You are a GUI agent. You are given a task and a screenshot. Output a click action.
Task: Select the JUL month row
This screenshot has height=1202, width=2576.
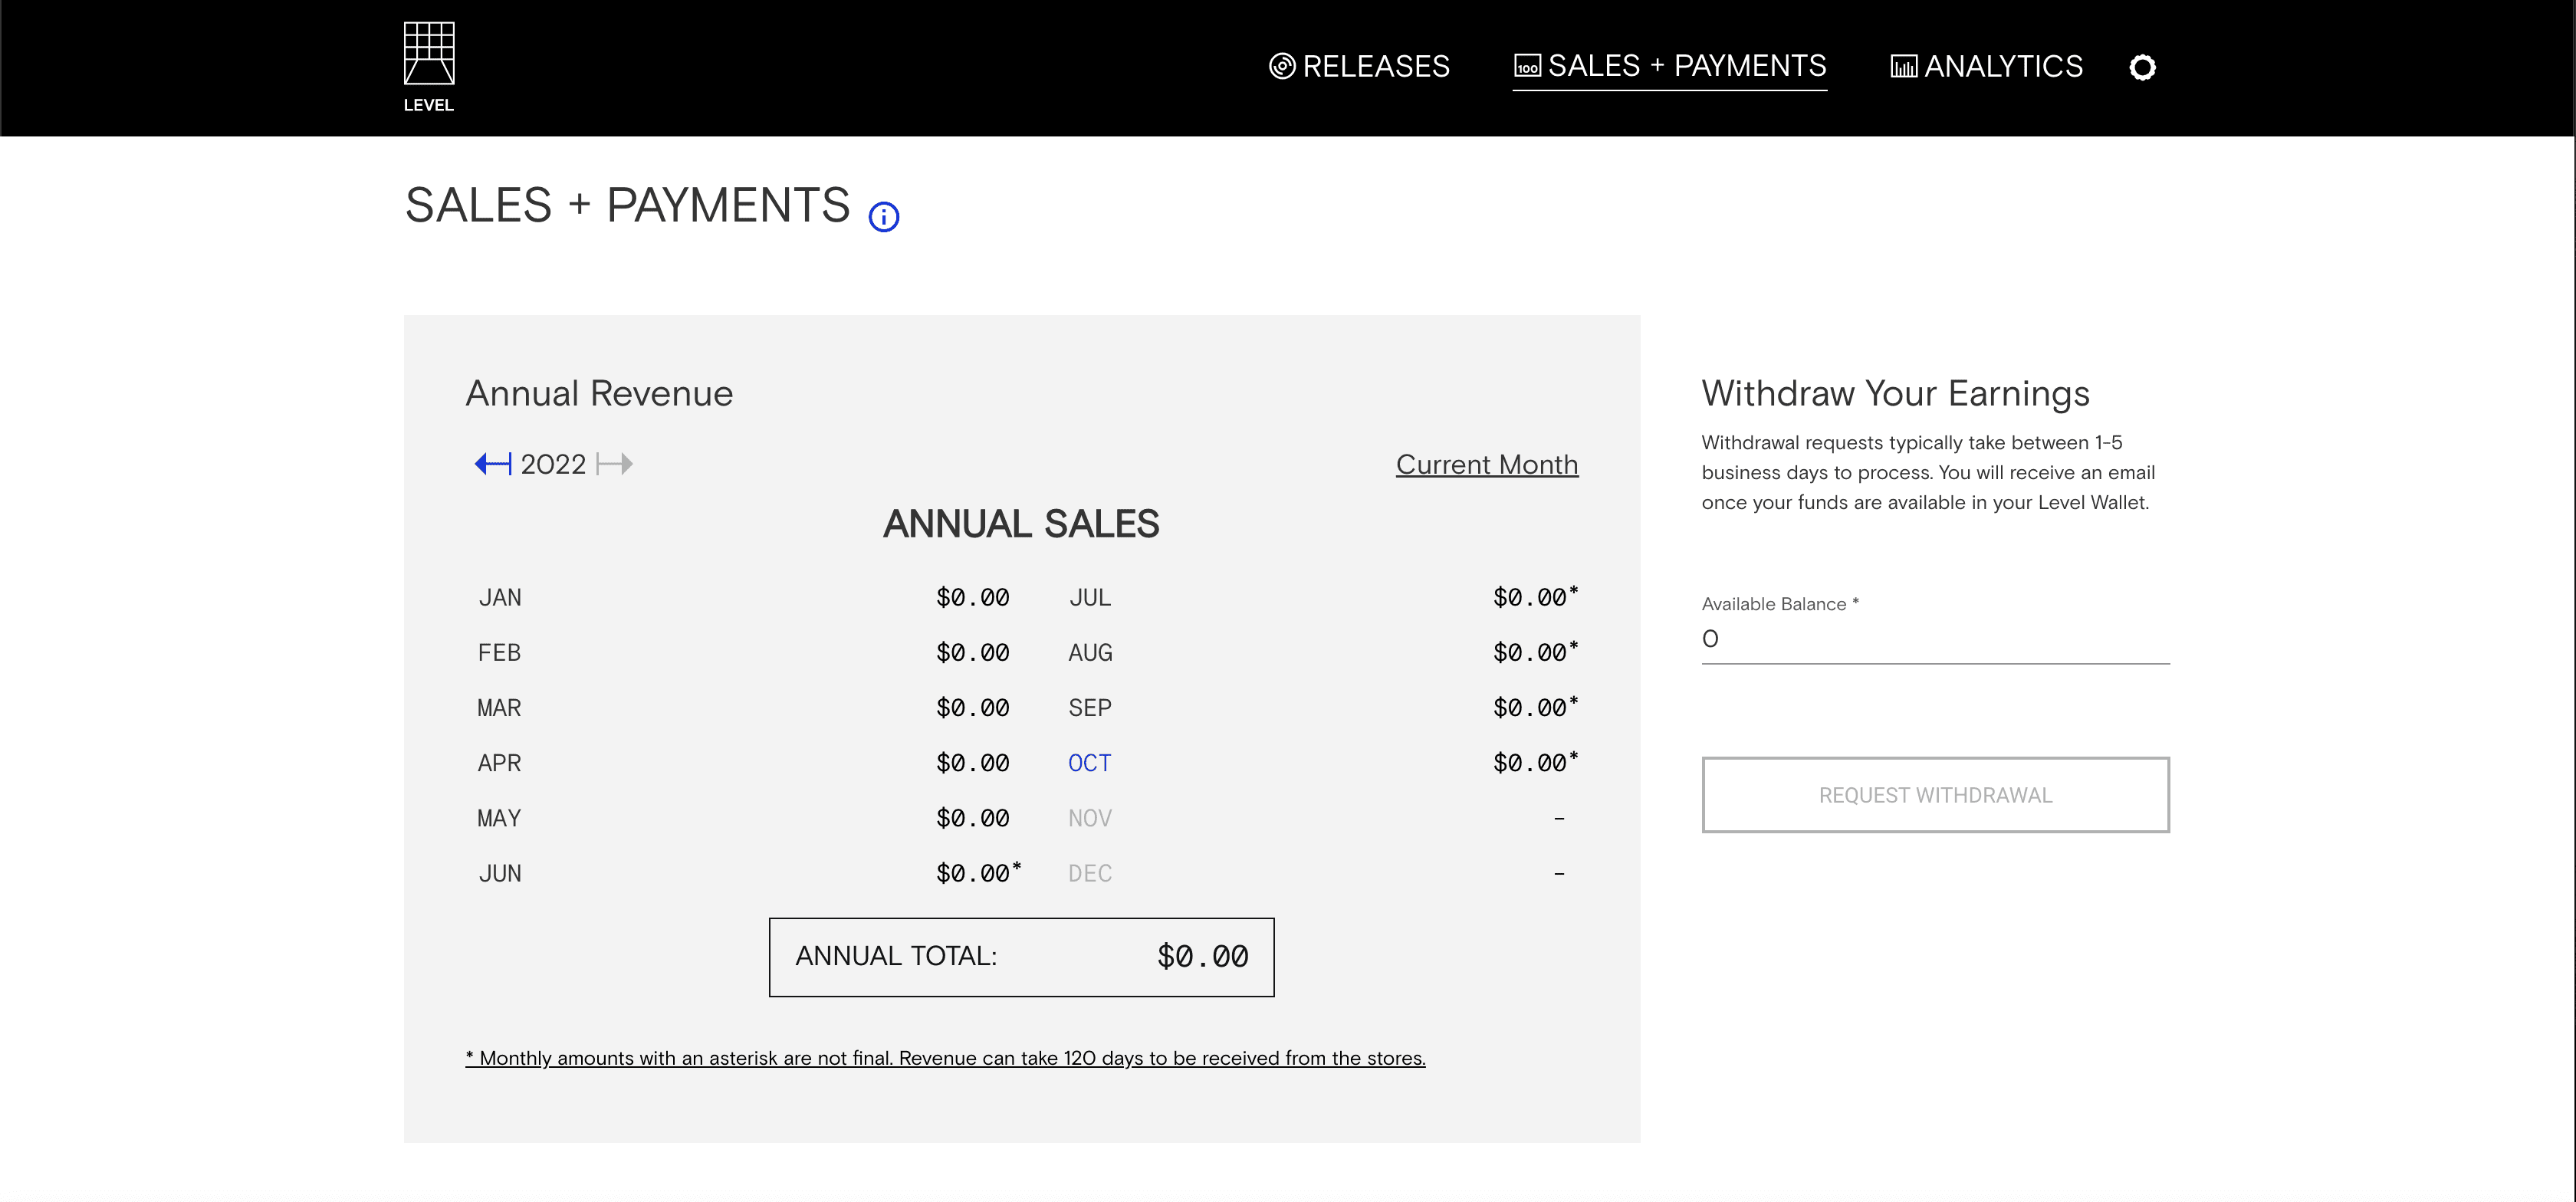(x=1089, y=598)
